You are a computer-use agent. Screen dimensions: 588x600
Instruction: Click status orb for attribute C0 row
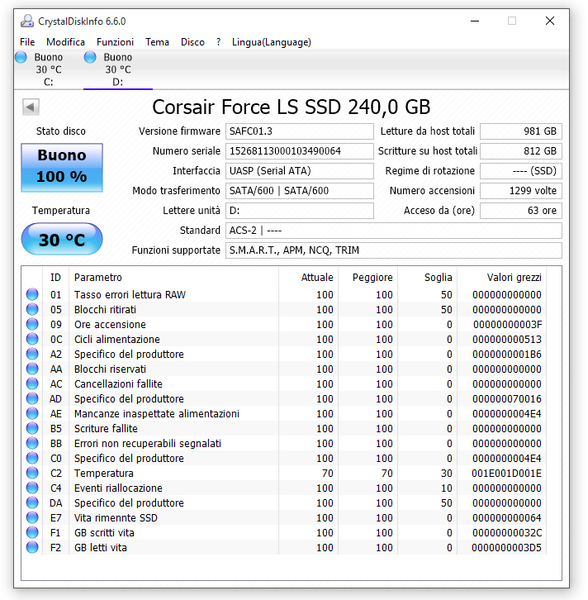(32, 458)
